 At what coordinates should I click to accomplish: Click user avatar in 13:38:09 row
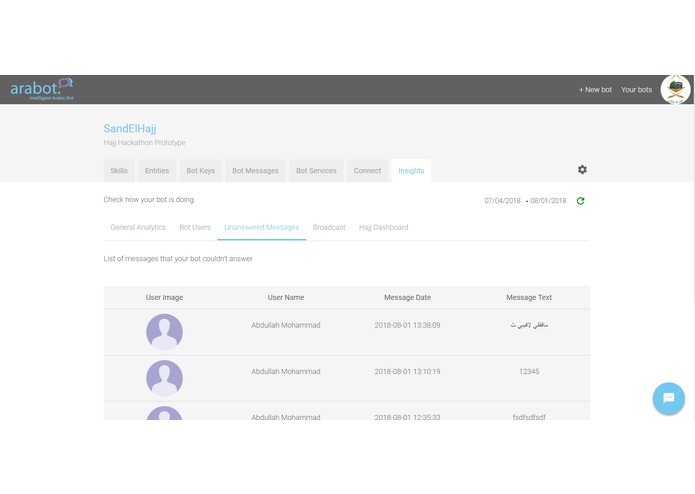point(164,332)
